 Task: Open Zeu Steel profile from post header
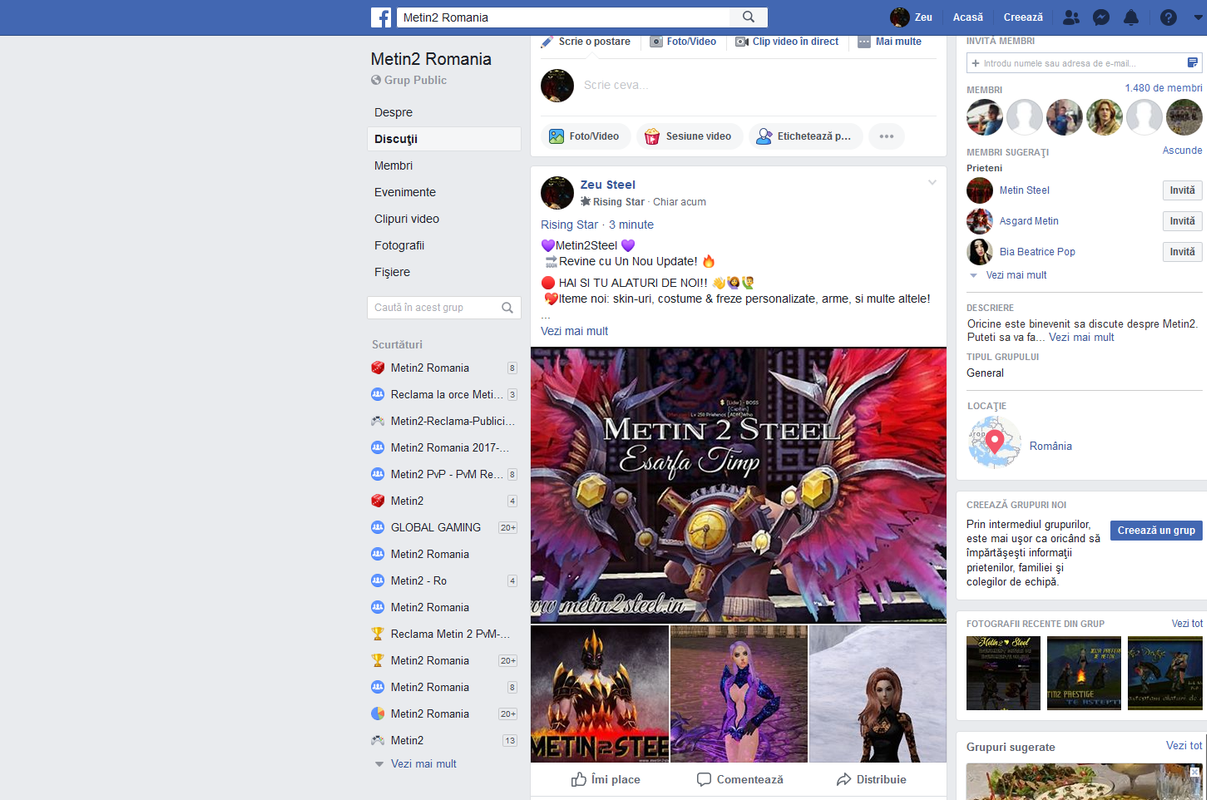[x=607, y=185]
